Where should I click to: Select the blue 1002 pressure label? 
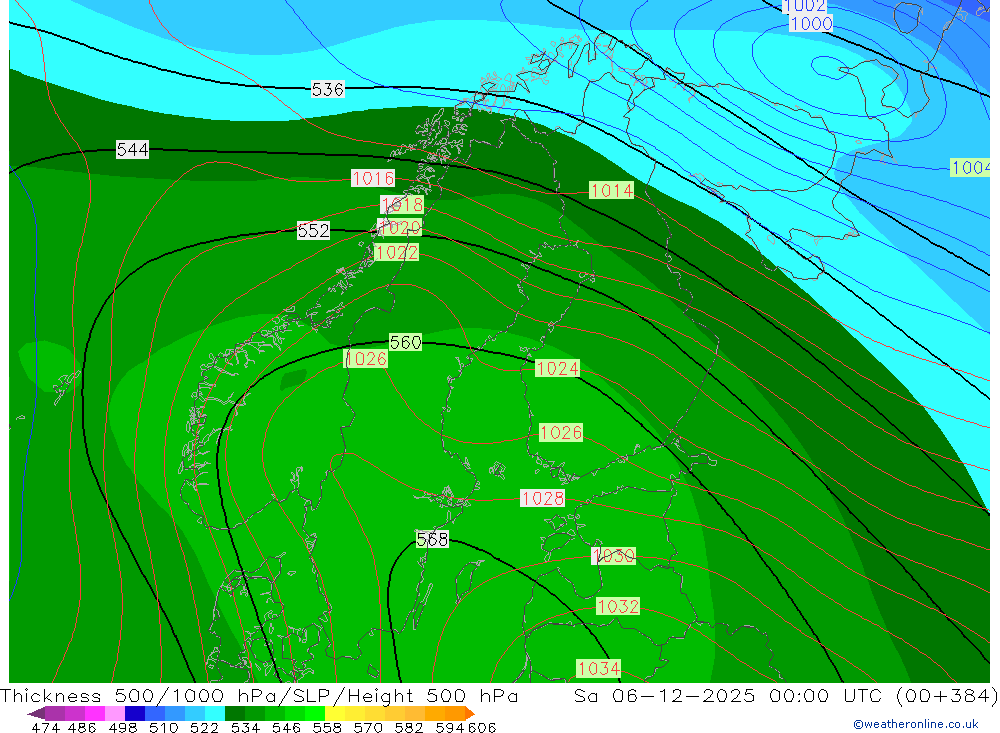point(805,6)
